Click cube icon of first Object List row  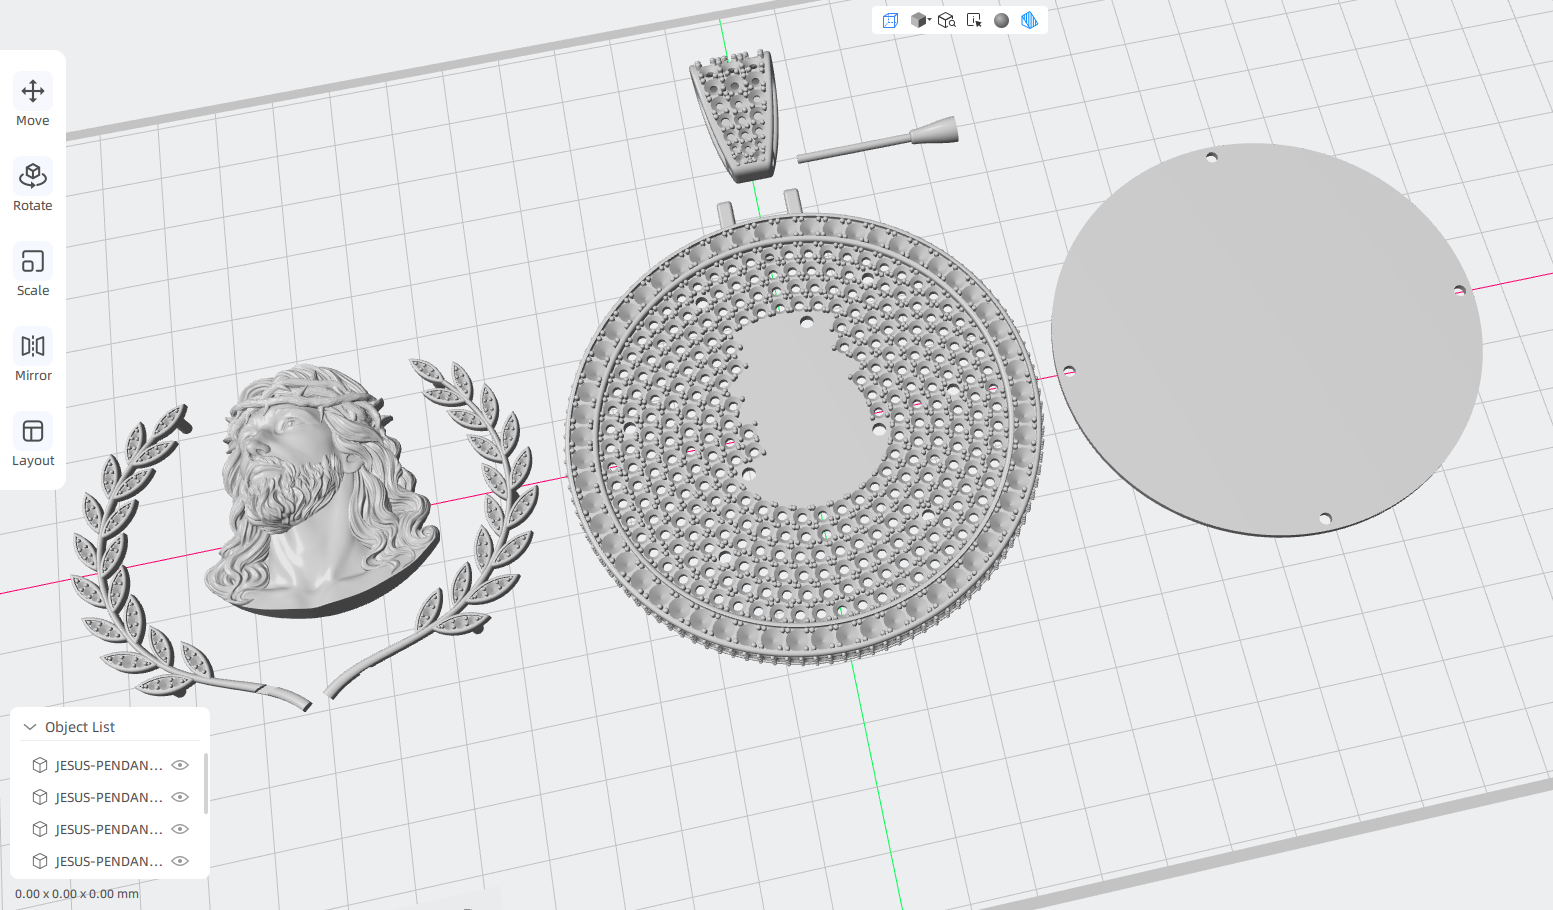pyautogui.click(x=40, y=765)
